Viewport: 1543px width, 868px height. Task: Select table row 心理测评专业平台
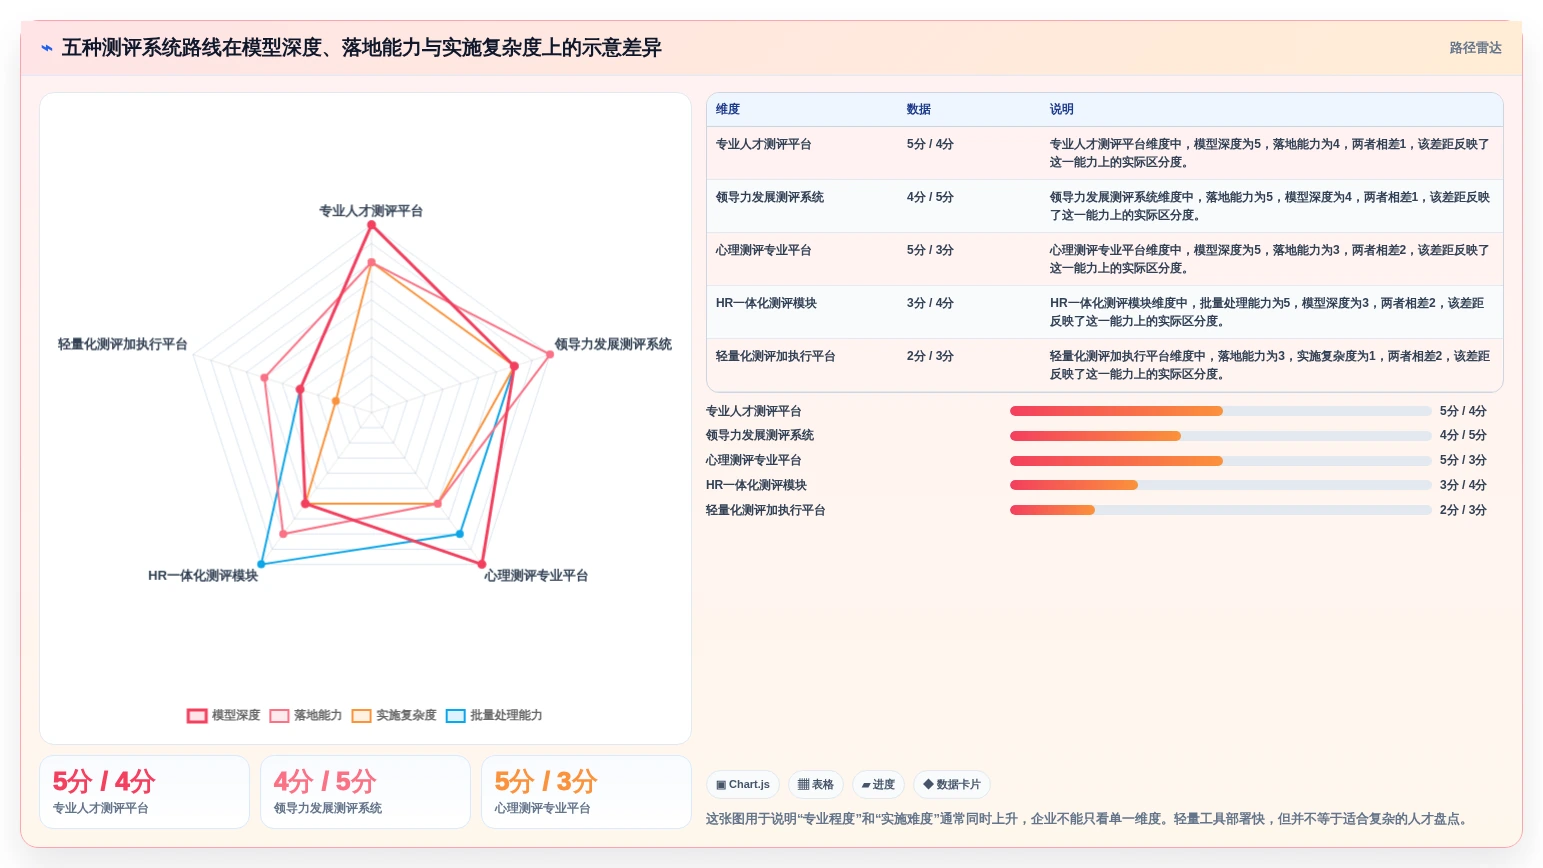1104,259
